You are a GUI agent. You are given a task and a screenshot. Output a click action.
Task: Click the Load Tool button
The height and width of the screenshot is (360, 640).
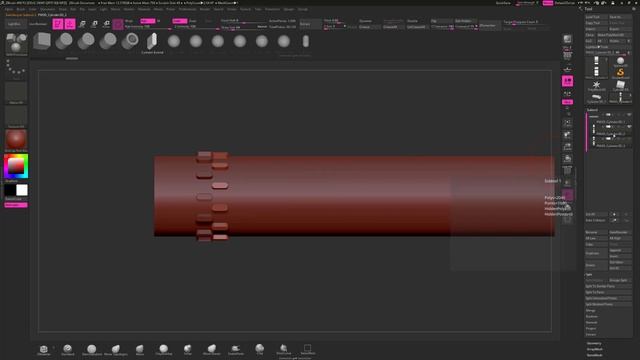tap(596, 17)
